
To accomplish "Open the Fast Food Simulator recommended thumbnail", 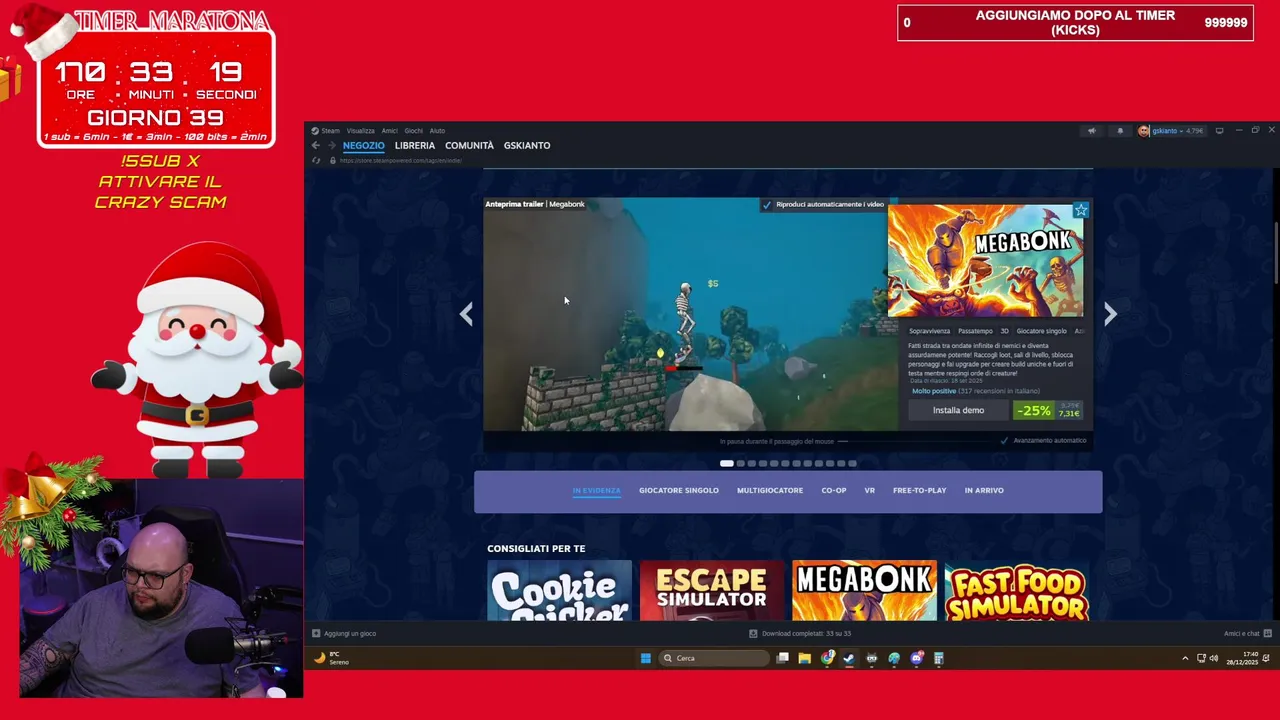I will coord(1016,590).
